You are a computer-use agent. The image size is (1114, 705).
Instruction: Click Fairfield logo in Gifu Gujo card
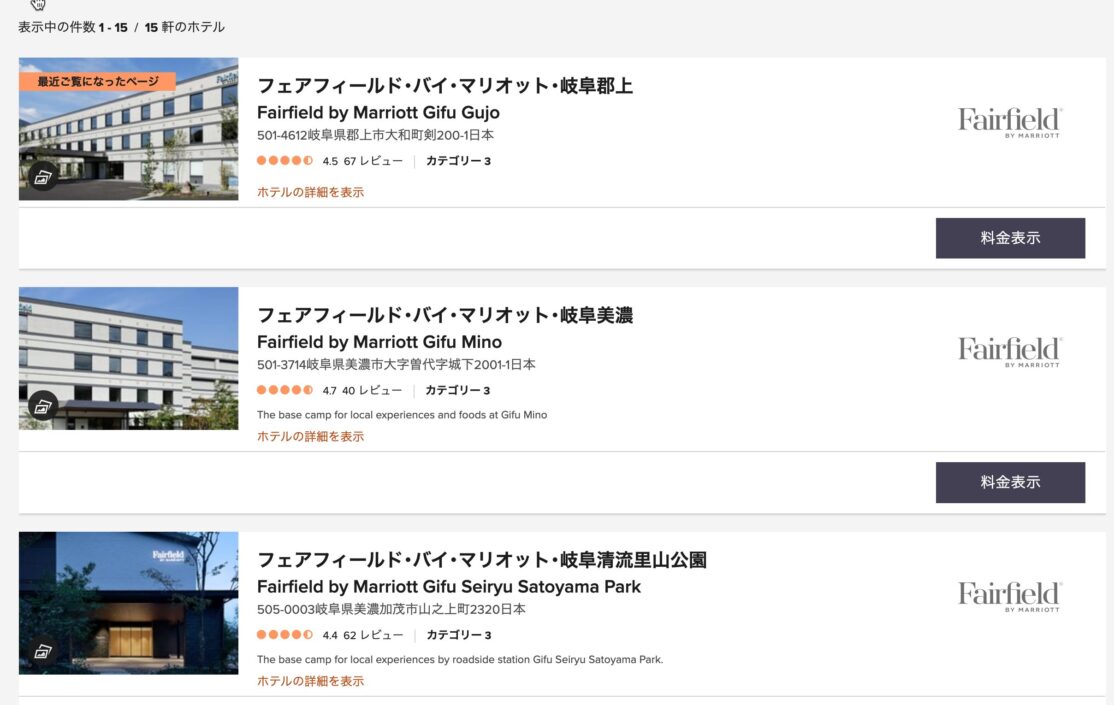click(x=1010, y=122)
